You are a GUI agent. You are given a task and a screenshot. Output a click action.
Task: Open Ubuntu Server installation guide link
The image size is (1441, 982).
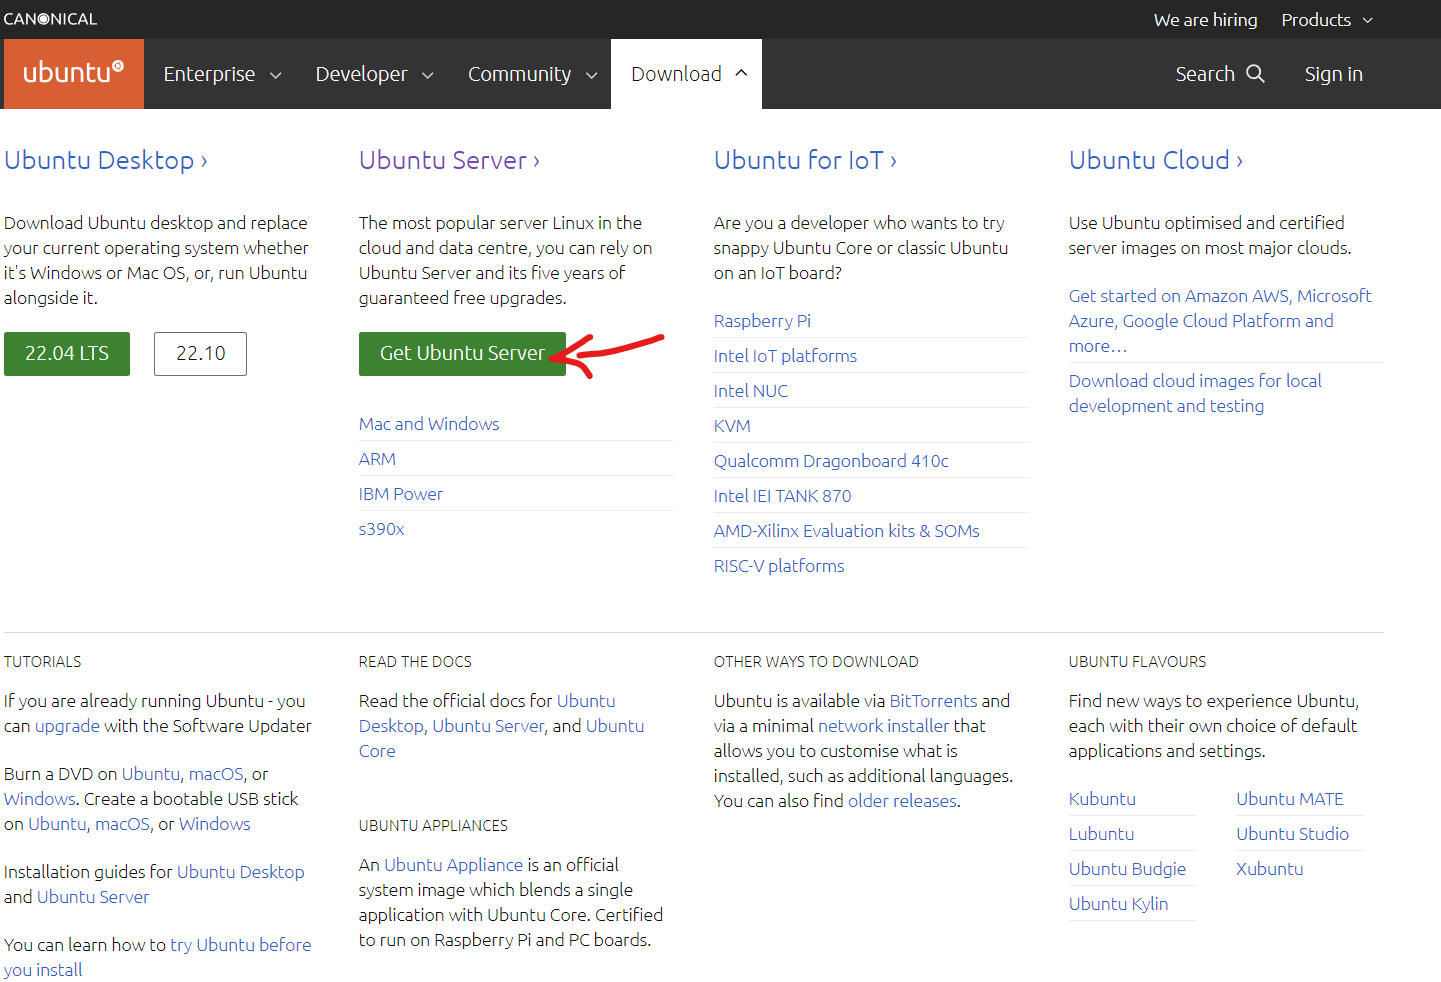(93, 897)
